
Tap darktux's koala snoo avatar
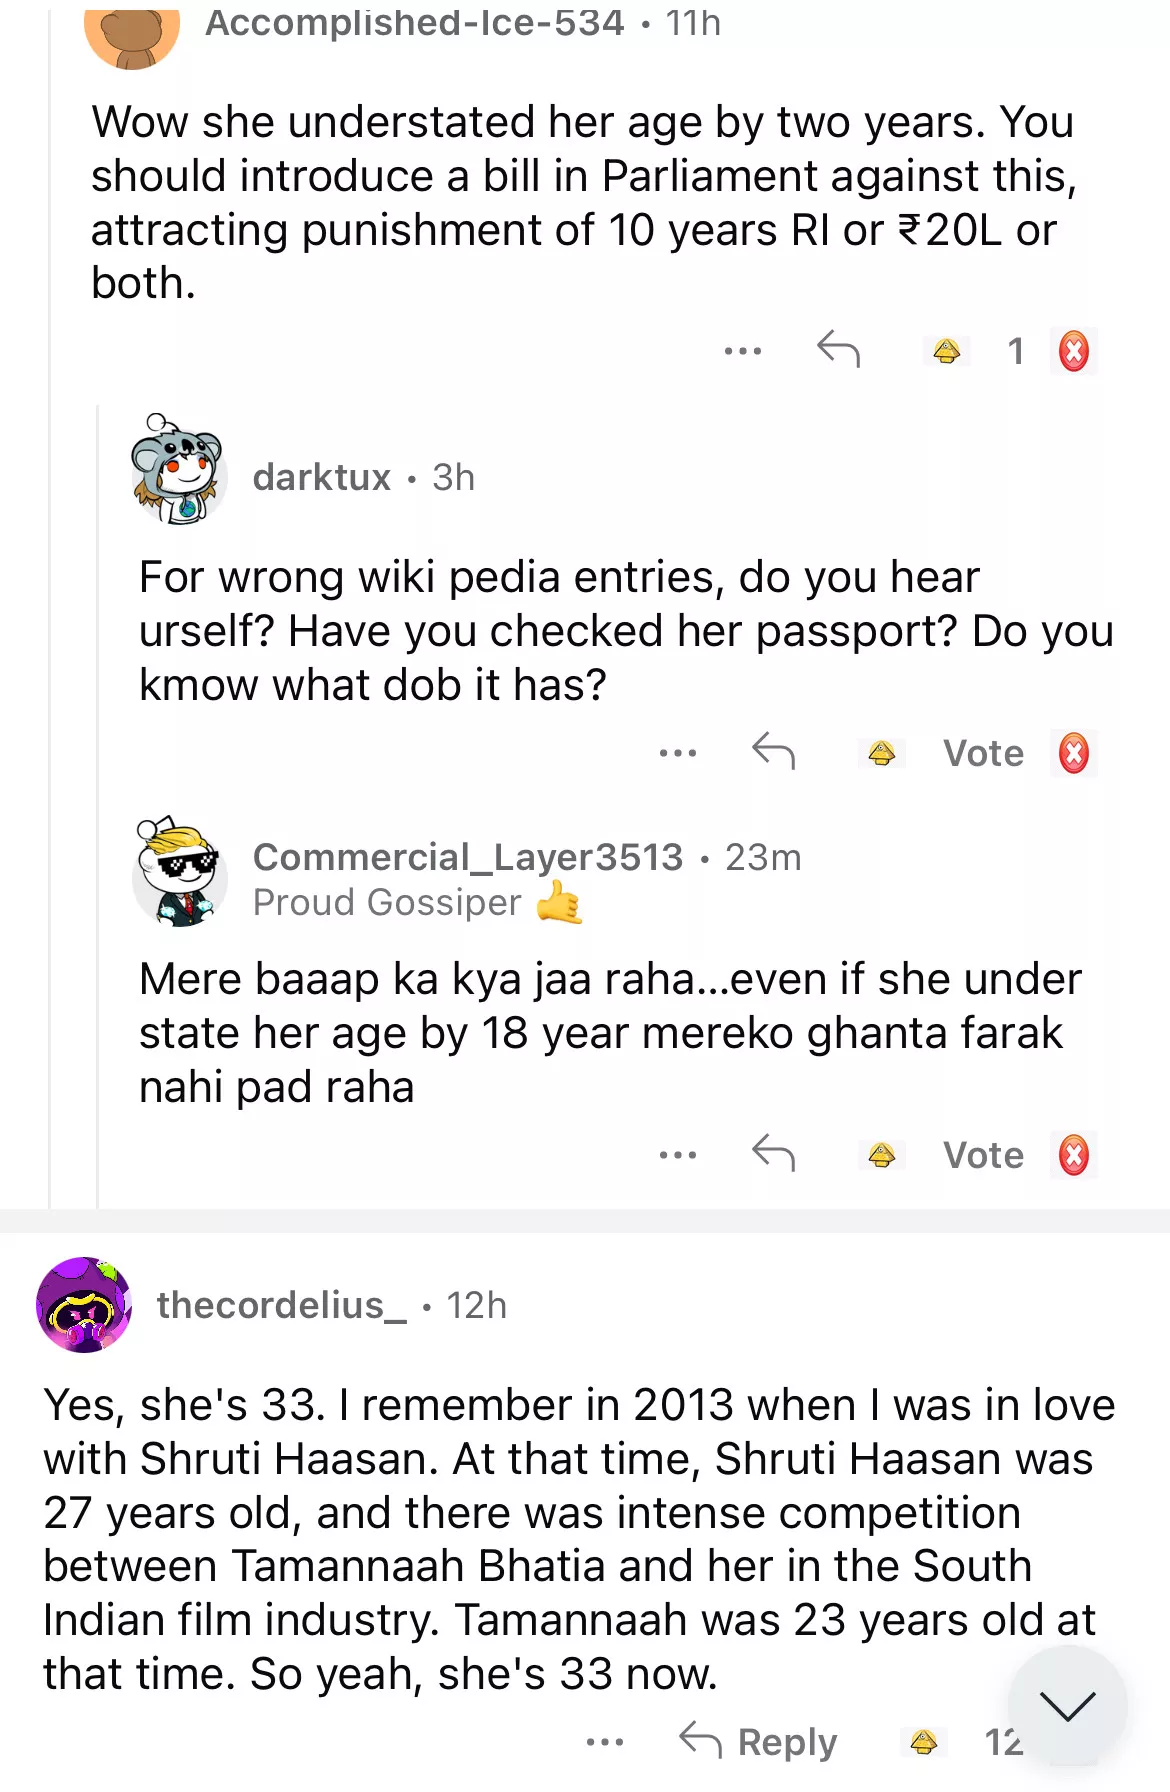(x=178, y=471)
